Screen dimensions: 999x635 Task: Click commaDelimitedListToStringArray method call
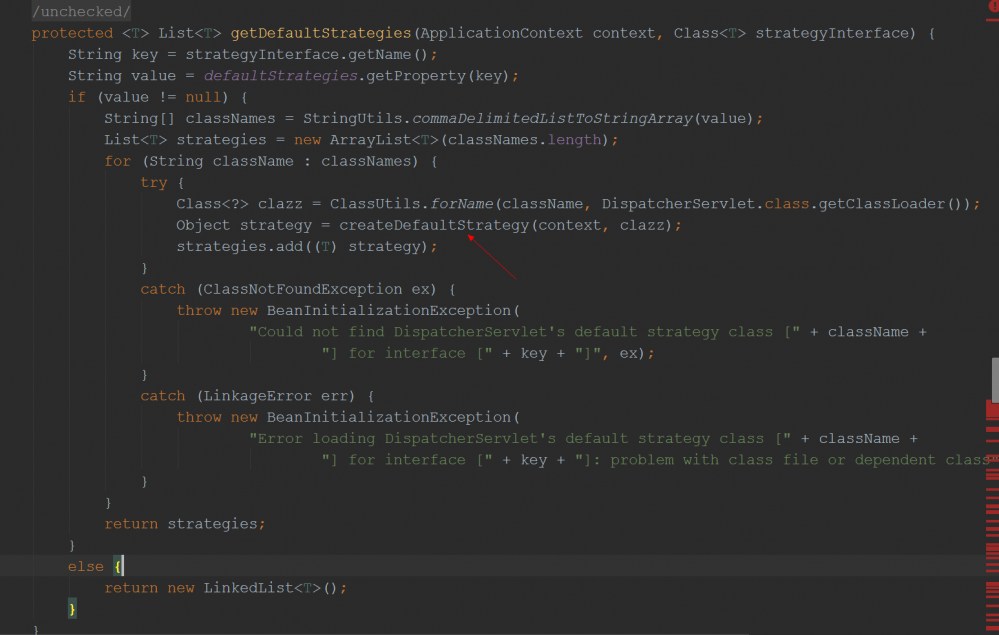pyautogui.click(x=552, y=118)
